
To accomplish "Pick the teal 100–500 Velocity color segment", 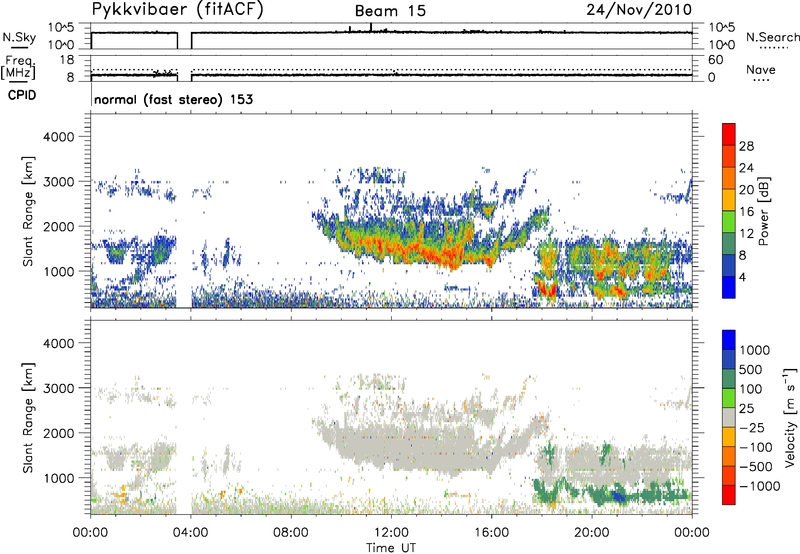I will pyautogui.click(x=729, y=379).
